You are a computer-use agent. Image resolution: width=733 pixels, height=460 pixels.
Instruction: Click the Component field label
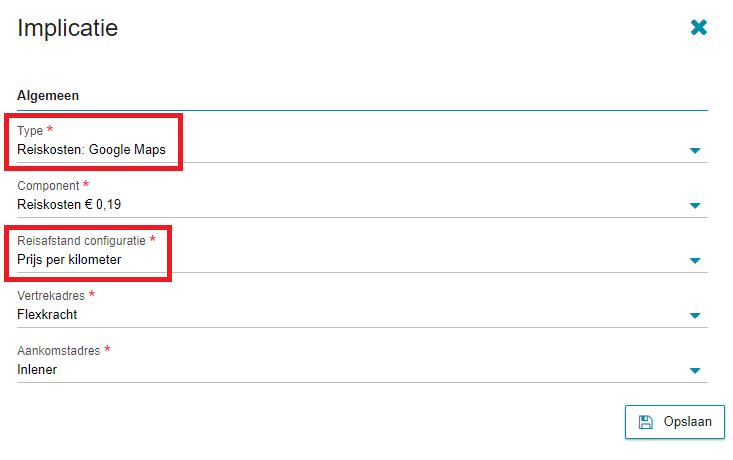(48, 186)
